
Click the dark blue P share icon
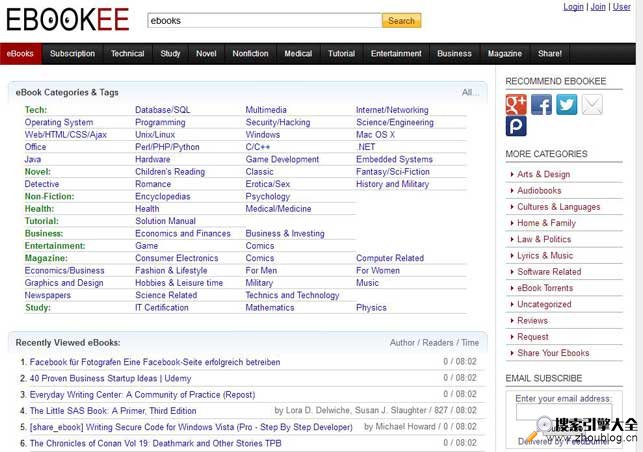click(x=516, y=127)
